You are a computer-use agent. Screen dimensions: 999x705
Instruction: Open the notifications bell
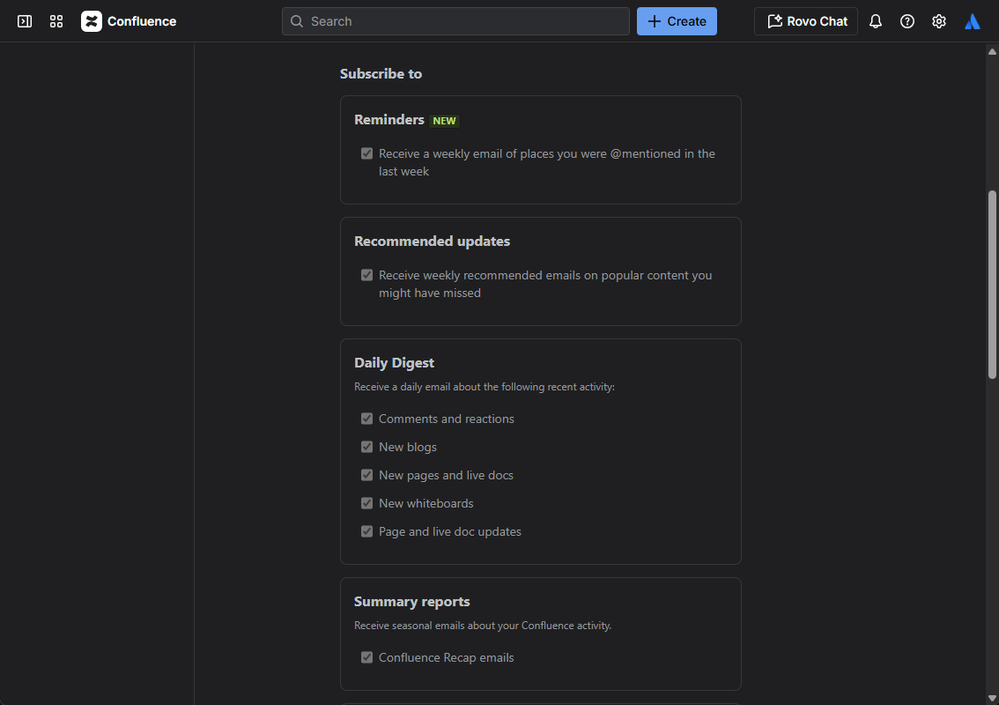875,22
